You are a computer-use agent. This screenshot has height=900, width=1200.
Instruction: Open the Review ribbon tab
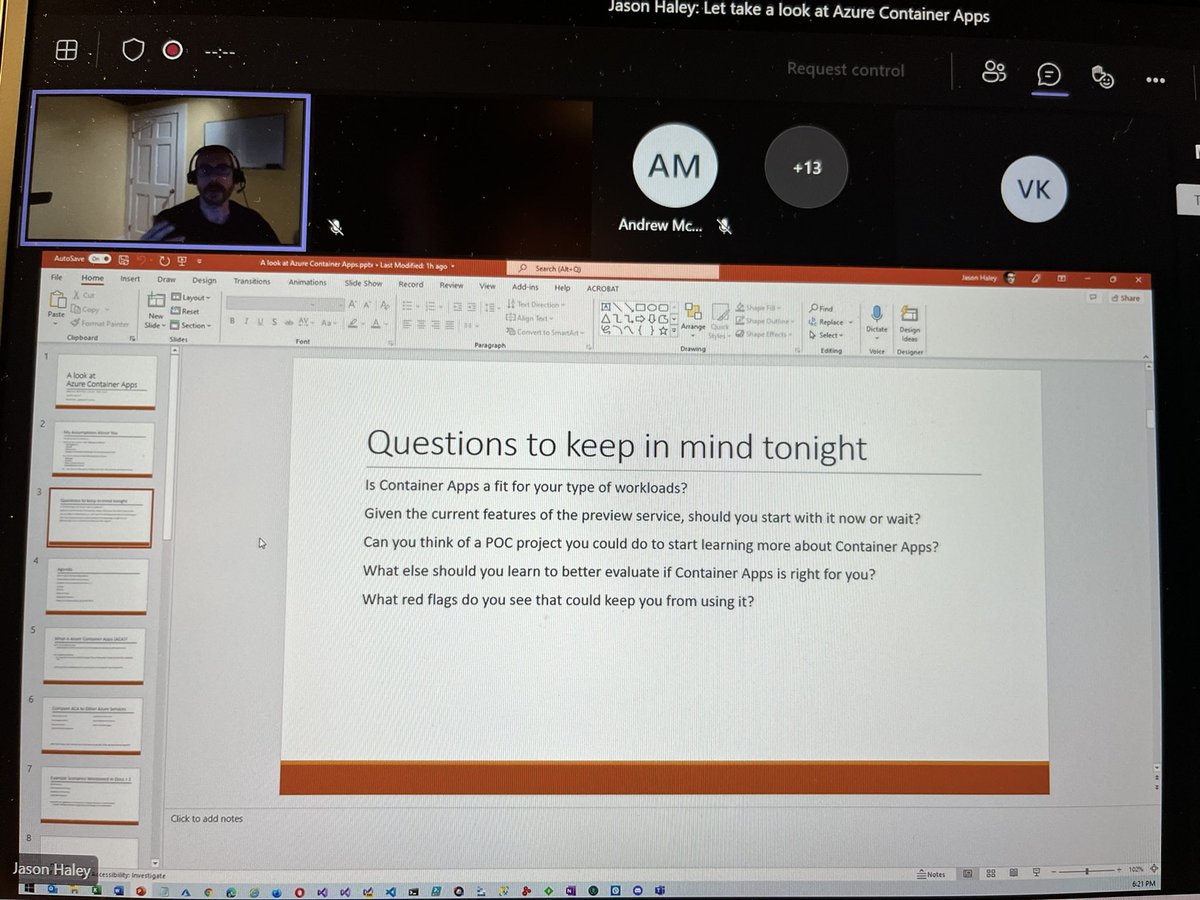click(x=451, y=285)
